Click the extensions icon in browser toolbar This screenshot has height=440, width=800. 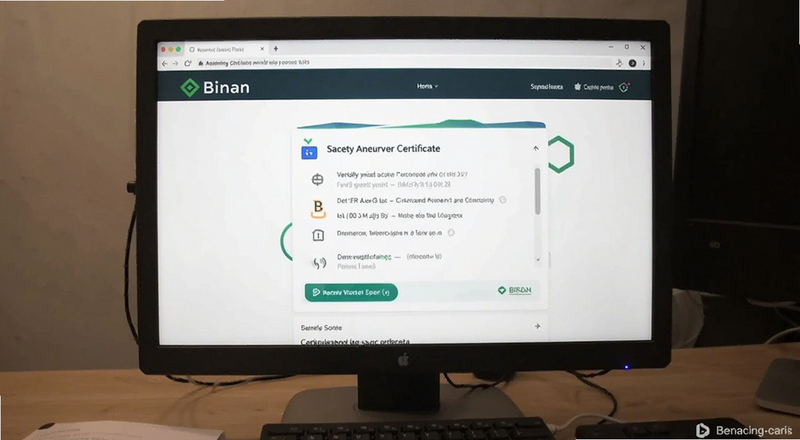coord(619,63)
